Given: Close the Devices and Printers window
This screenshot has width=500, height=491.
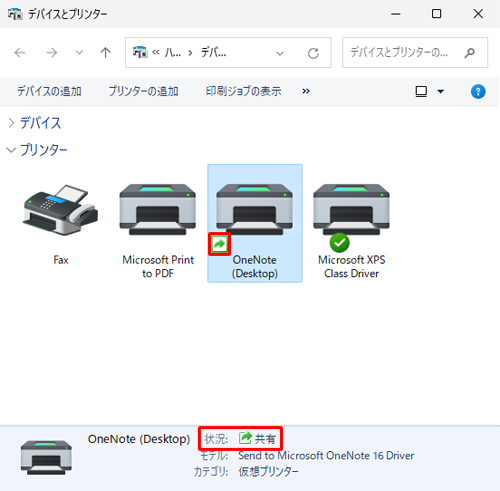Looking at the screenshot, I should point(478,14).
